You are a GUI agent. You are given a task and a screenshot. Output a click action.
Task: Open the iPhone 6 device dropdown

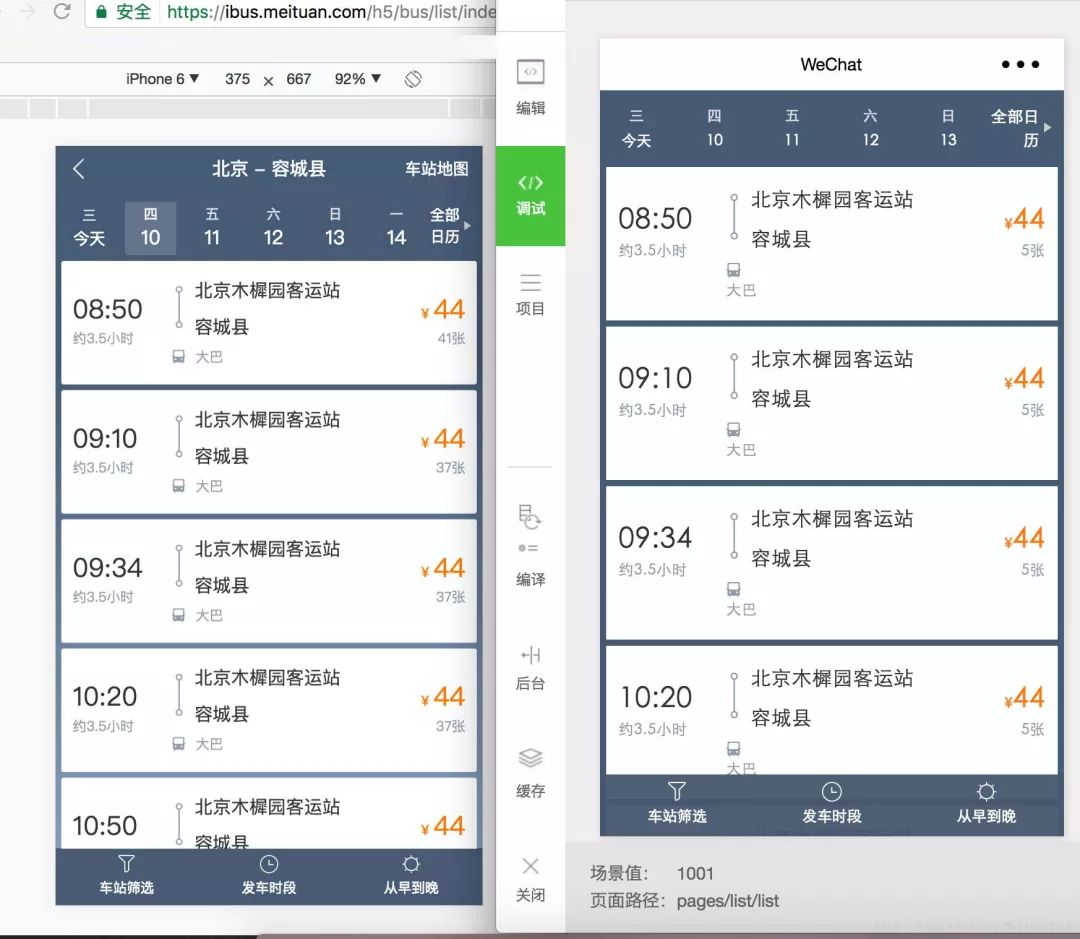162,79
